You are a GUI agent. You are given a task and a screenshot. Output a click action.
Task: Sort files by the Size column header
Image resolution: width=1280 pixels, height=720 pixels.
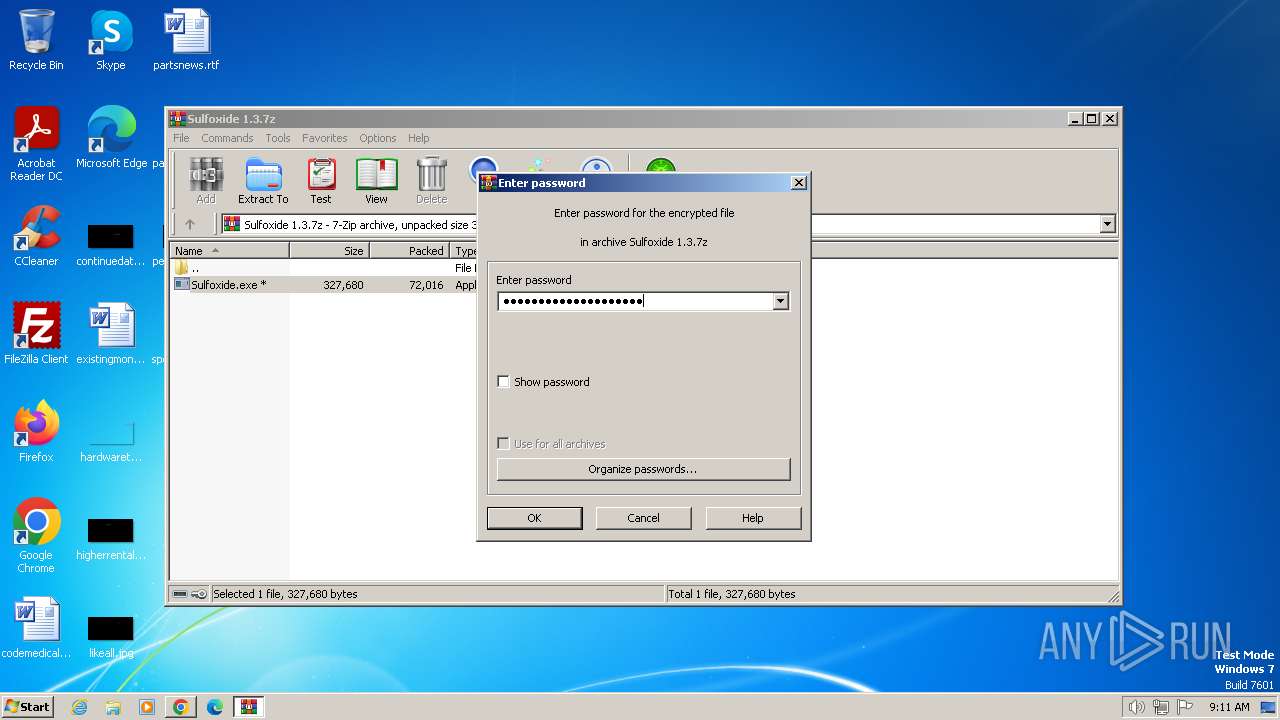pos(330,251)
